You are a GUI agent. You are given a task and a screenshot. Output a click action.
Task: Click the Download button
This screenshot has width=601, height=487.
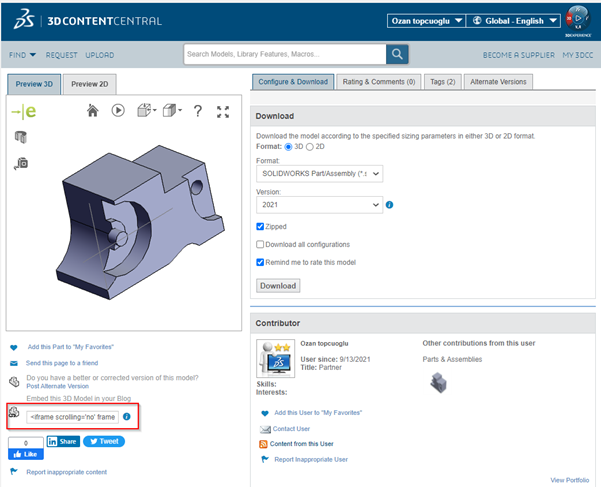click(x=278, y=285)
